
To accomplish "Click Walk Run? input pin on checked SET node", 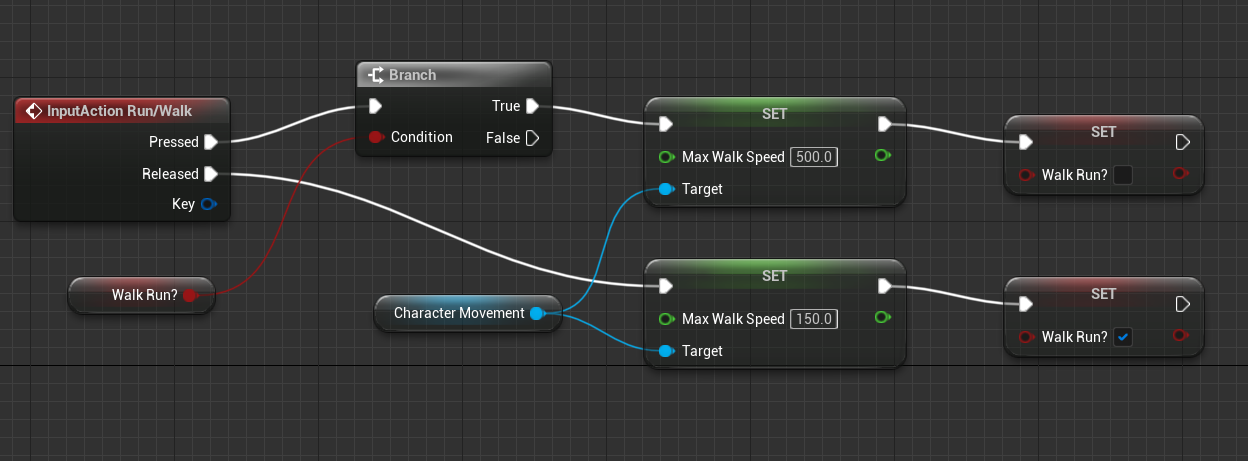I will (x=1026, y=337).
